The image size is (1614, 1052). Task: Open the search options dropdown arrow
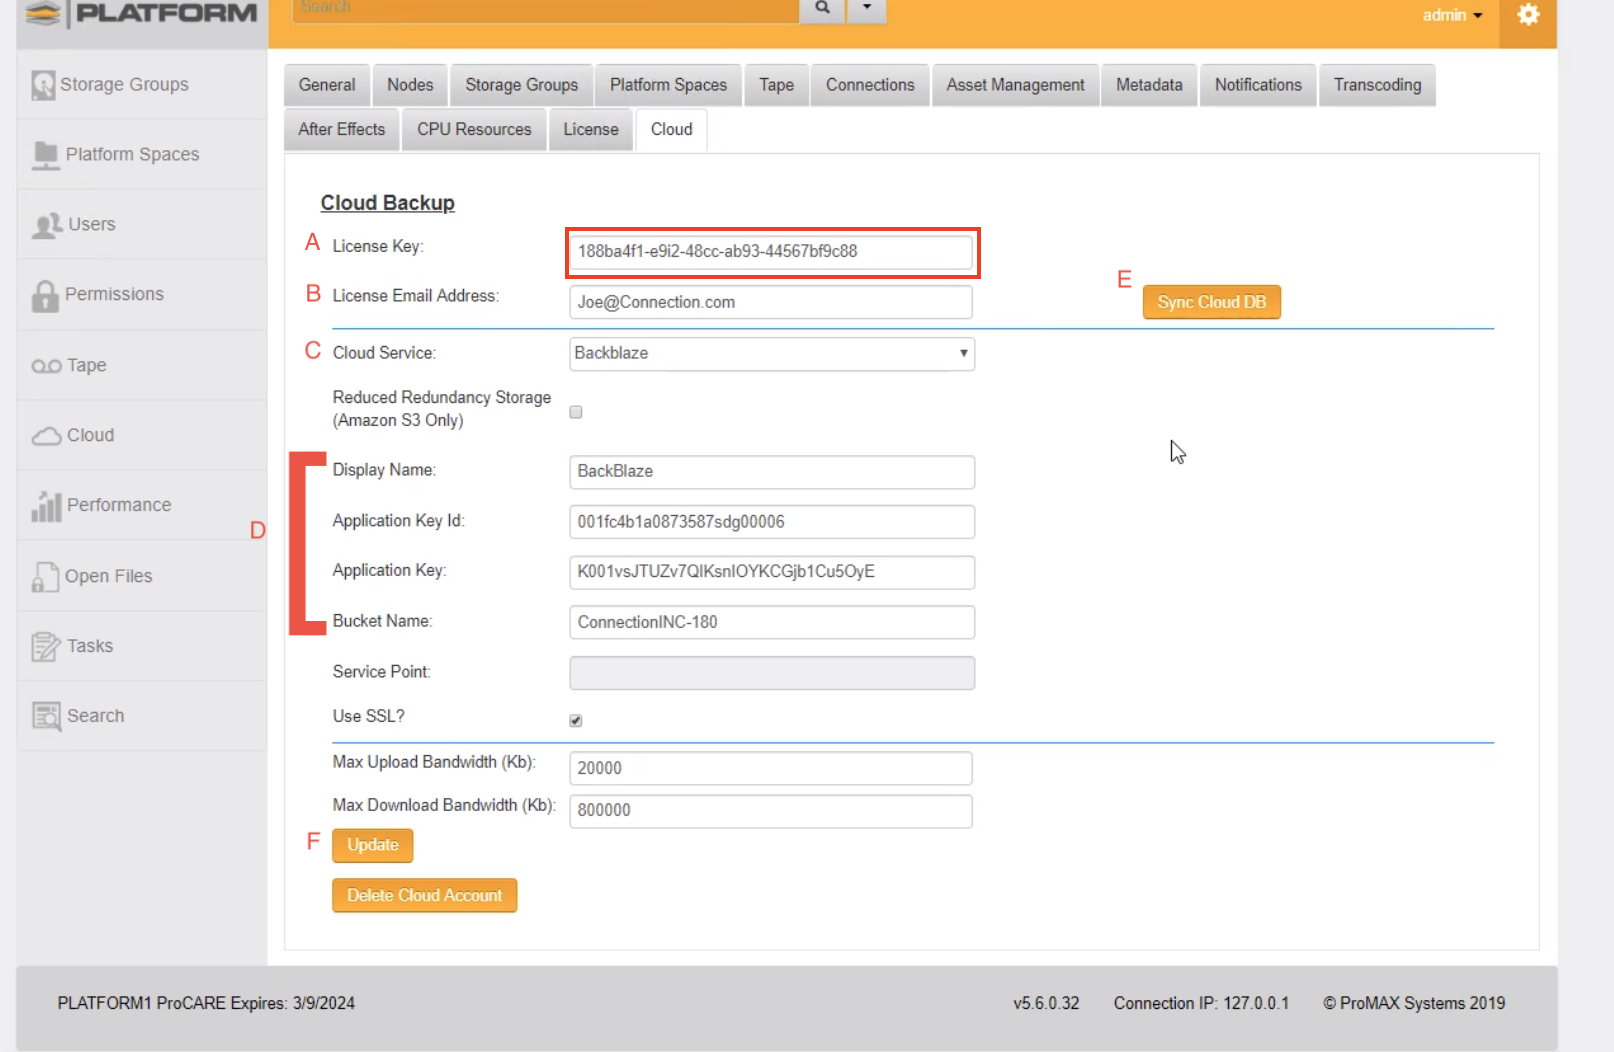[x=867, y=8]
